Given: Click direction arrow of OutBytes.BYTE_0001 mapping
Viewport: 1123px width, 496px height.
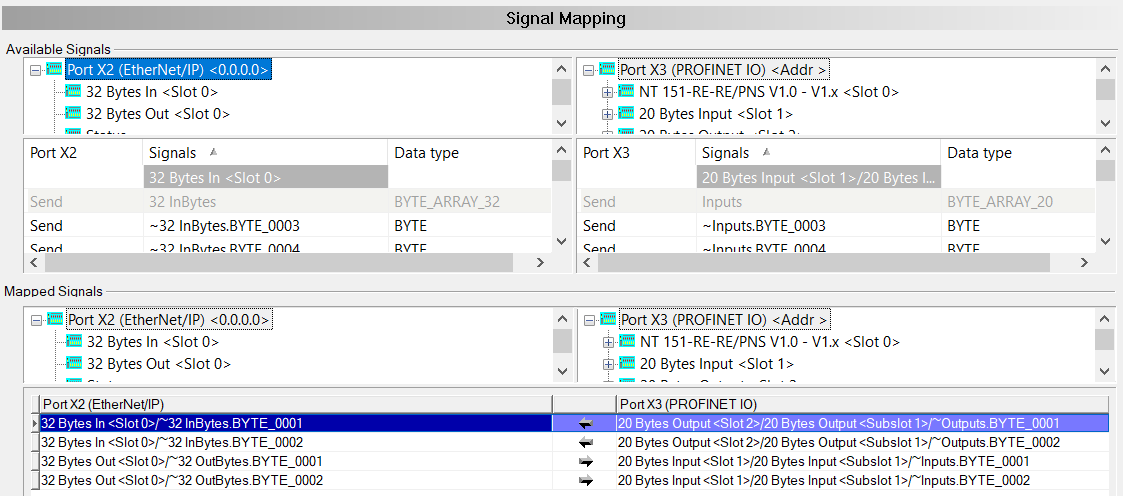Looking at the screenshot, I should pos(586,461).
